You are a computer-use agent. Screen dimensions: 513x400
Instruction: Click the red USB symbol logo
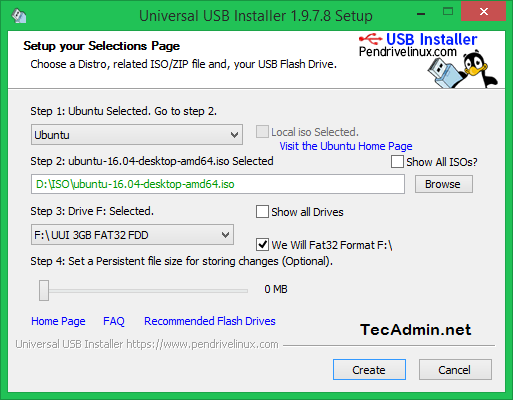[371, 39]
